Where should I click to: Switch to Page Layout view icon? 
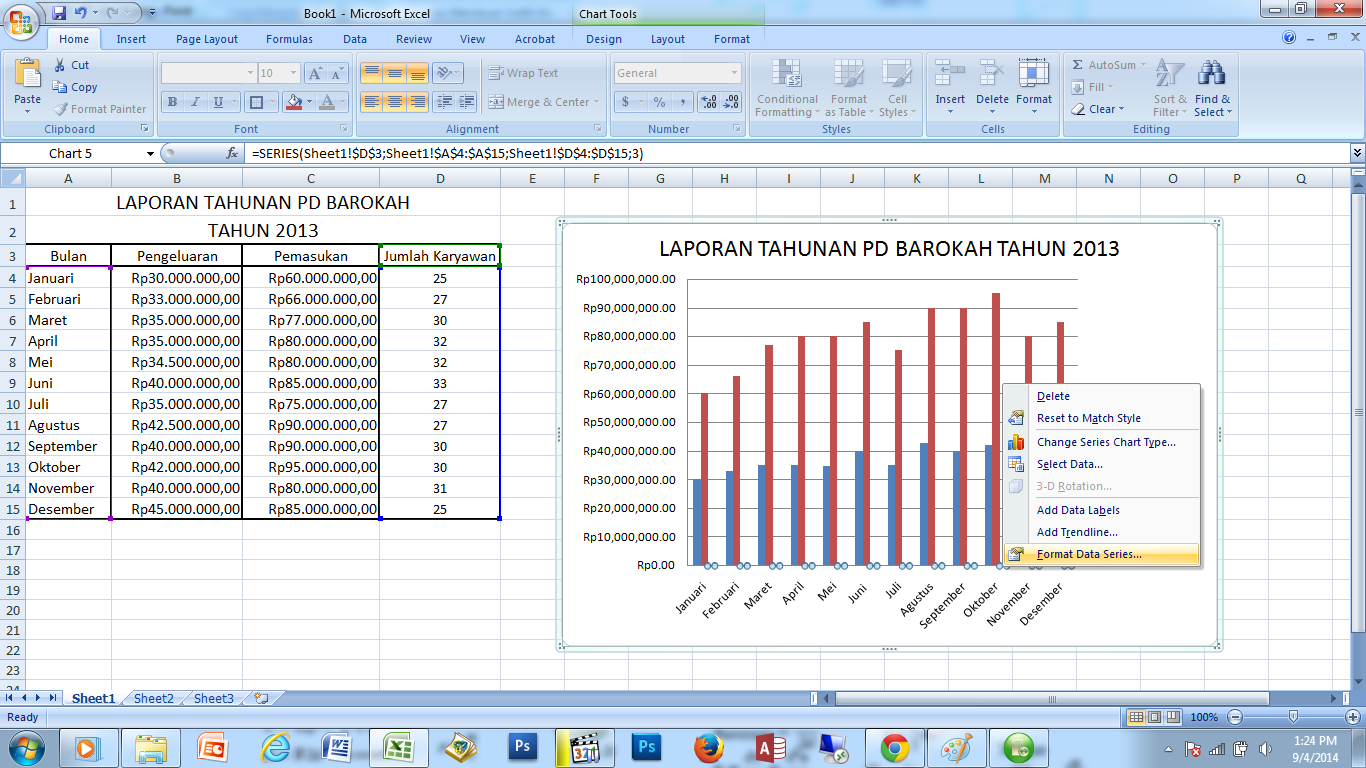(1156, 717)
